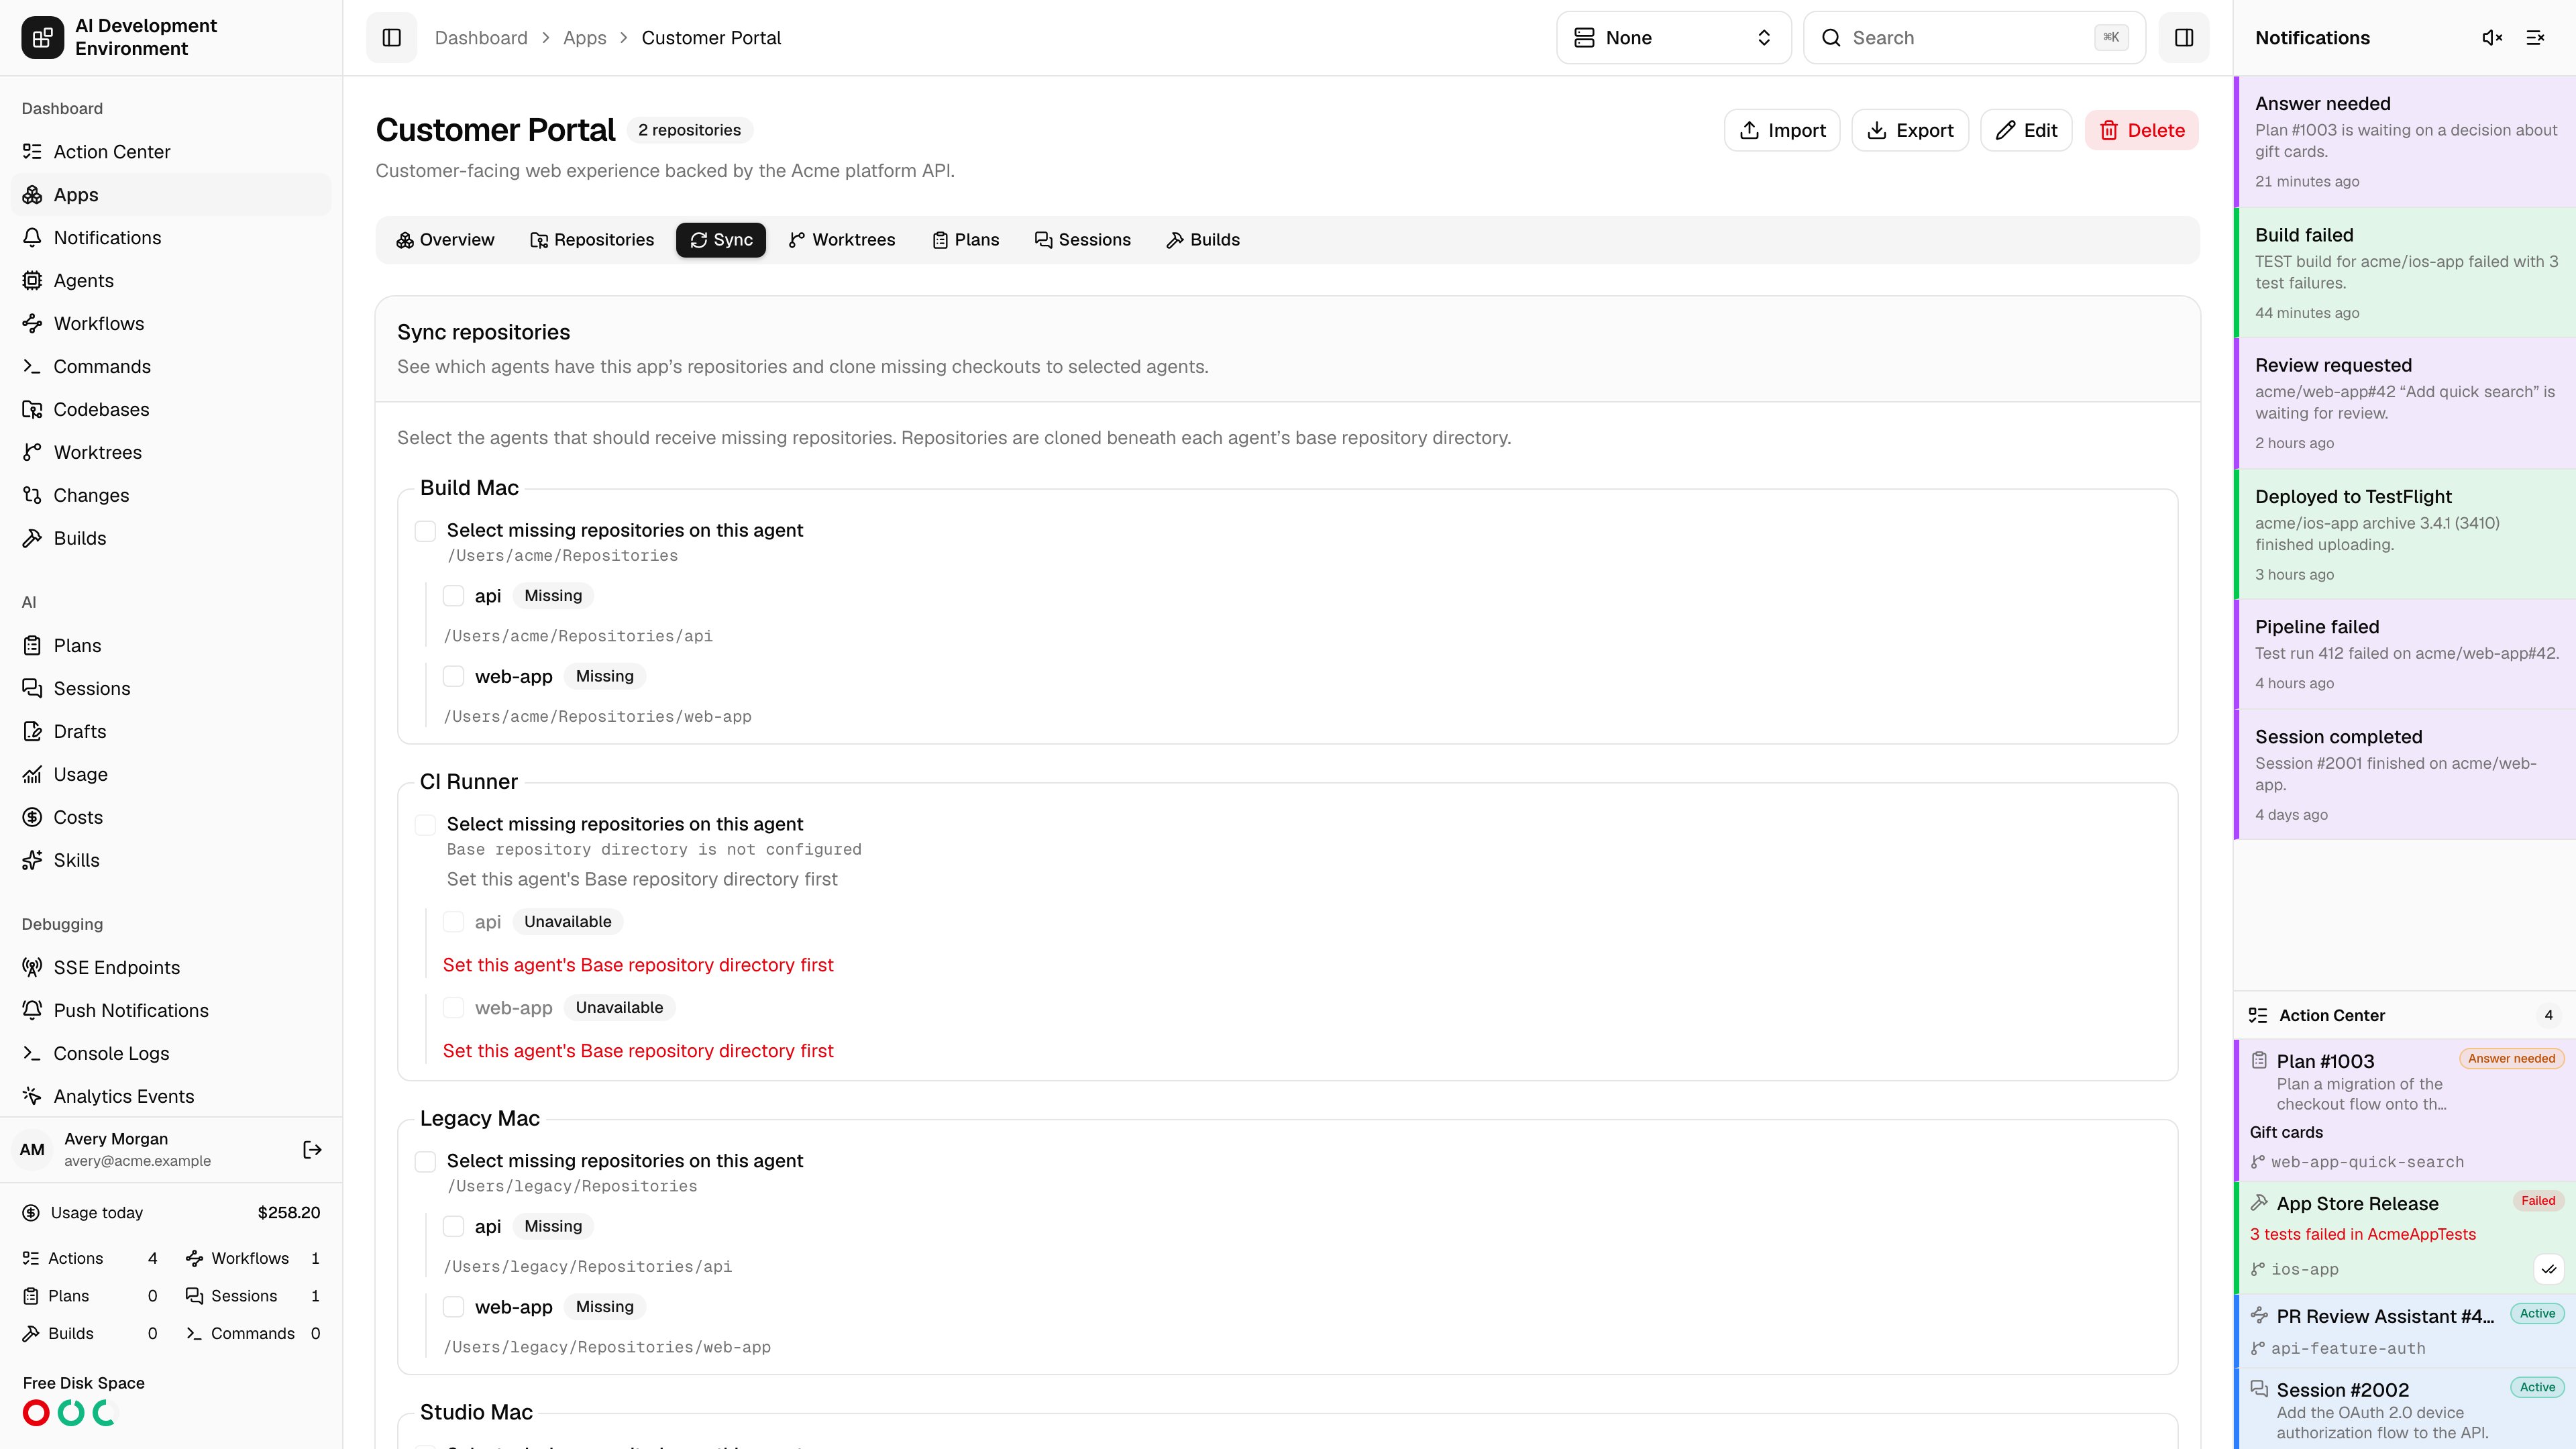This screenshot has width=2576, height=1449.
Task: Check the api repository under Legacy Mac
Action: coord(453,1227)
